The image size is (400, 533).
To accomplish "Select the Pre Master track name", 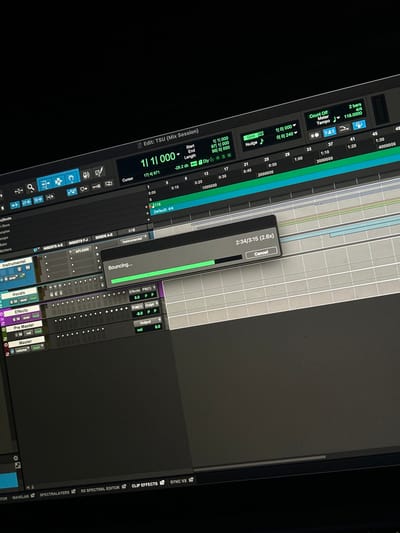I will pos(24,327).
